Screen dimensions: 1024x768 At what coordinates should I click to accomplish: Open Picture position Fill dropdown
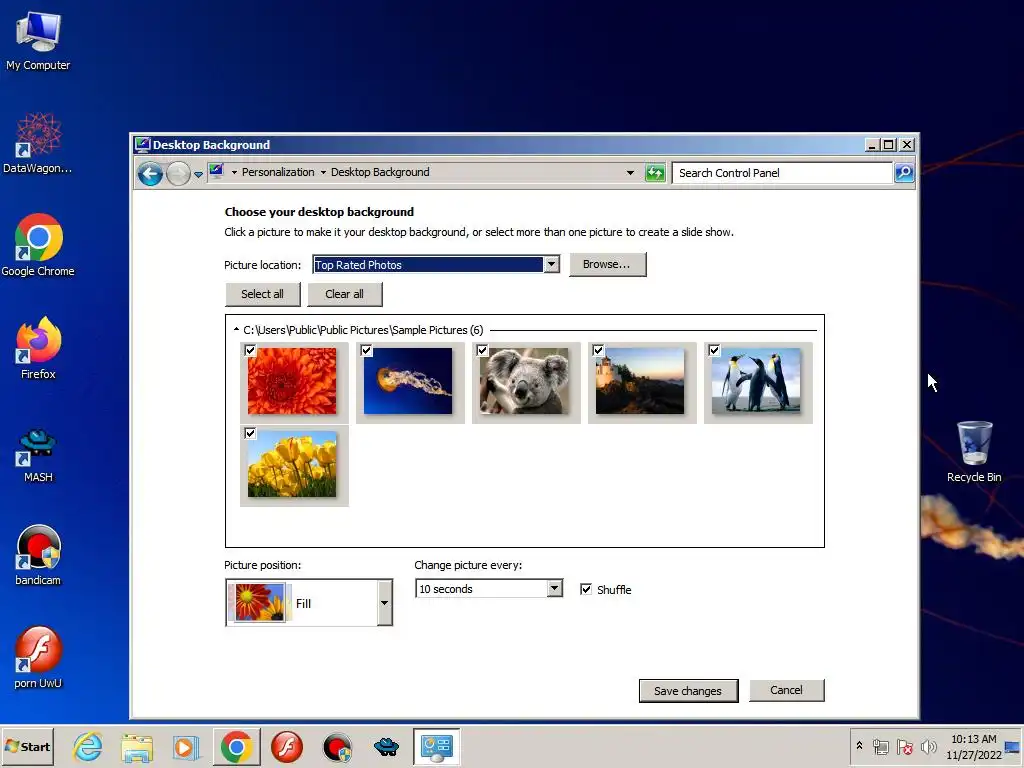pyautogui.click(x=309, y=603)
